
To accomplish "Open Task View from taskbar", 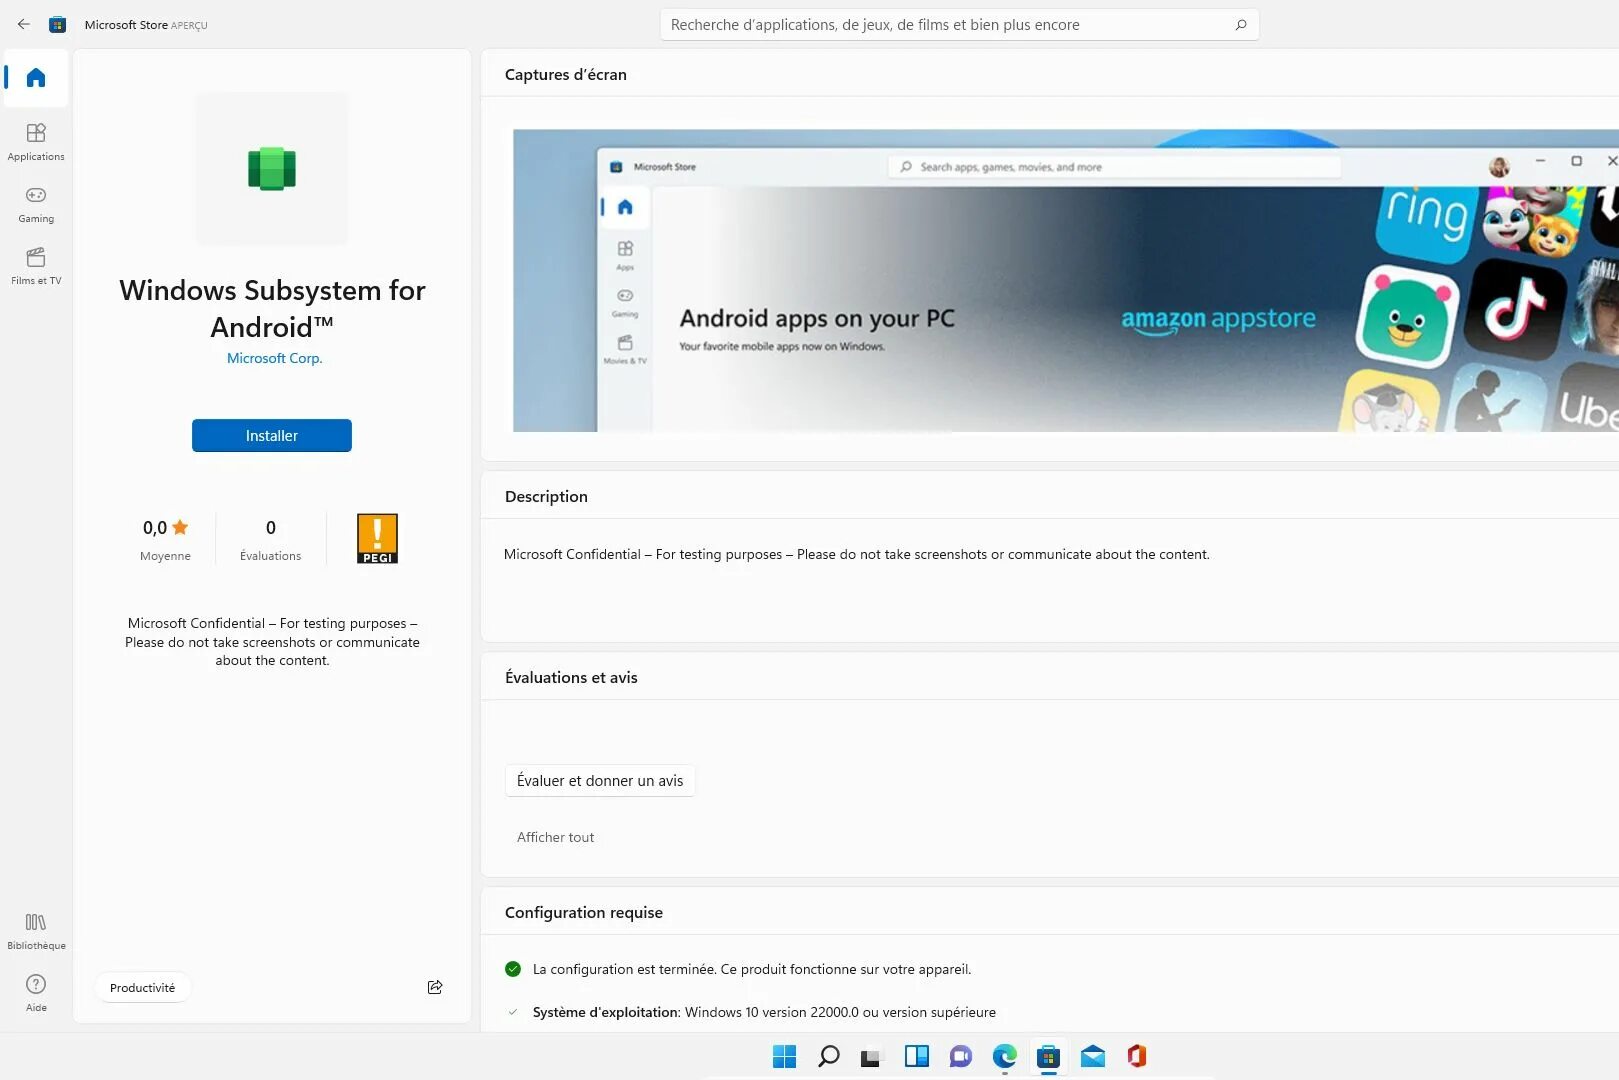I will click(873, 1056).
